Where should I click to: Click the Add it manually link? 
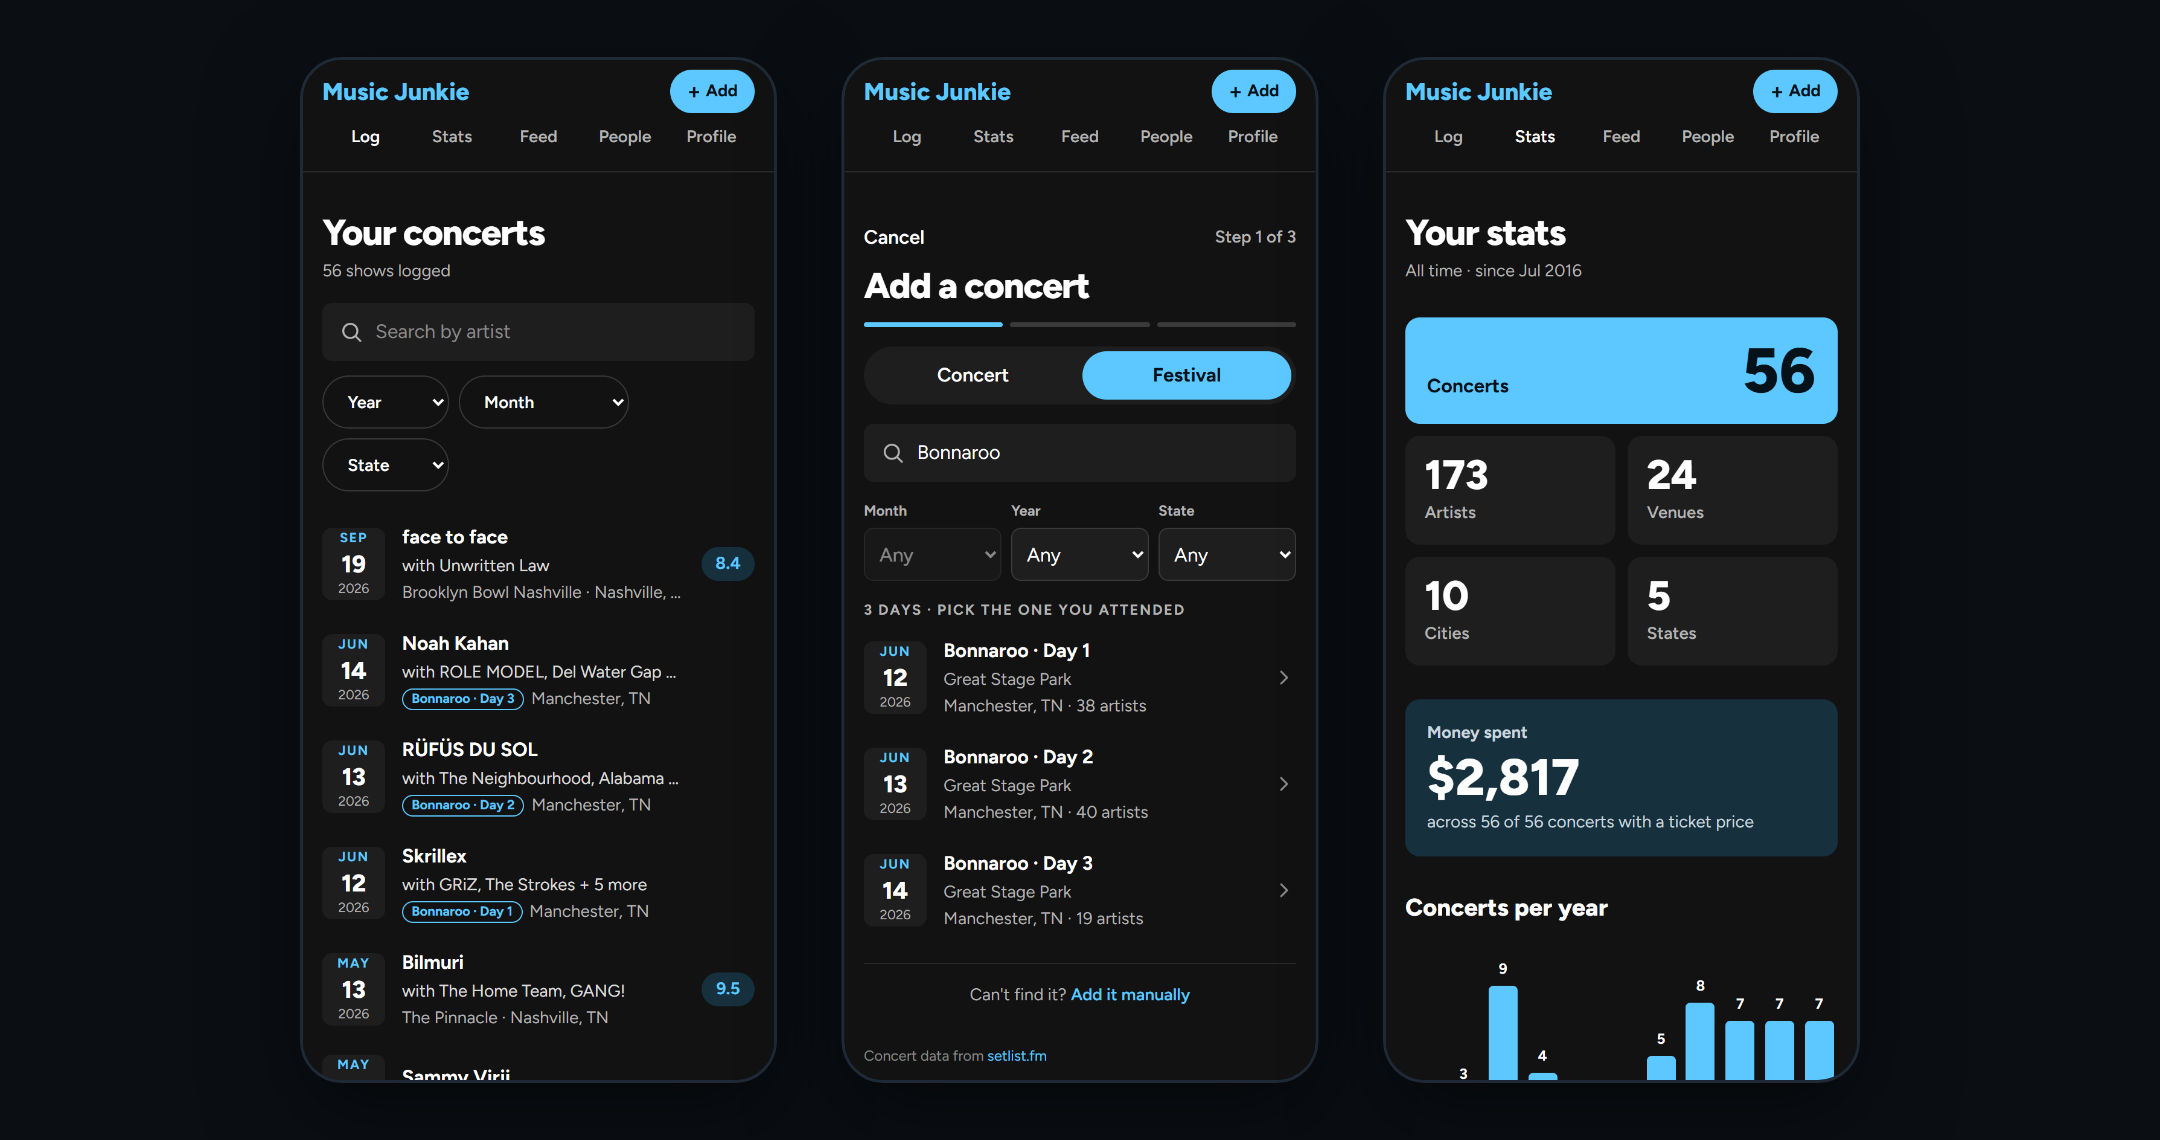point(1130,995)
